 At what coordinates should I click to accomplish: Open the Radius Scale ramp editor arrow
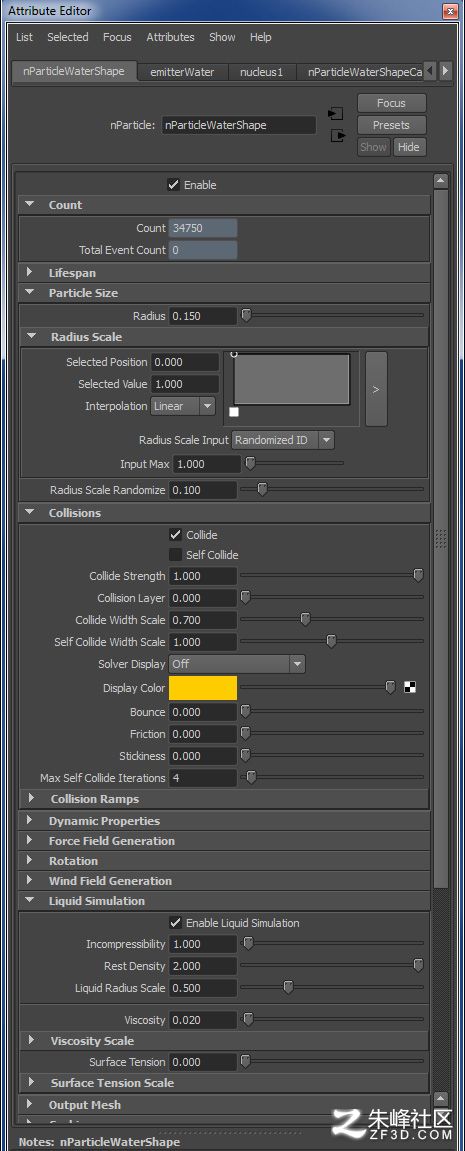(376, 389)
